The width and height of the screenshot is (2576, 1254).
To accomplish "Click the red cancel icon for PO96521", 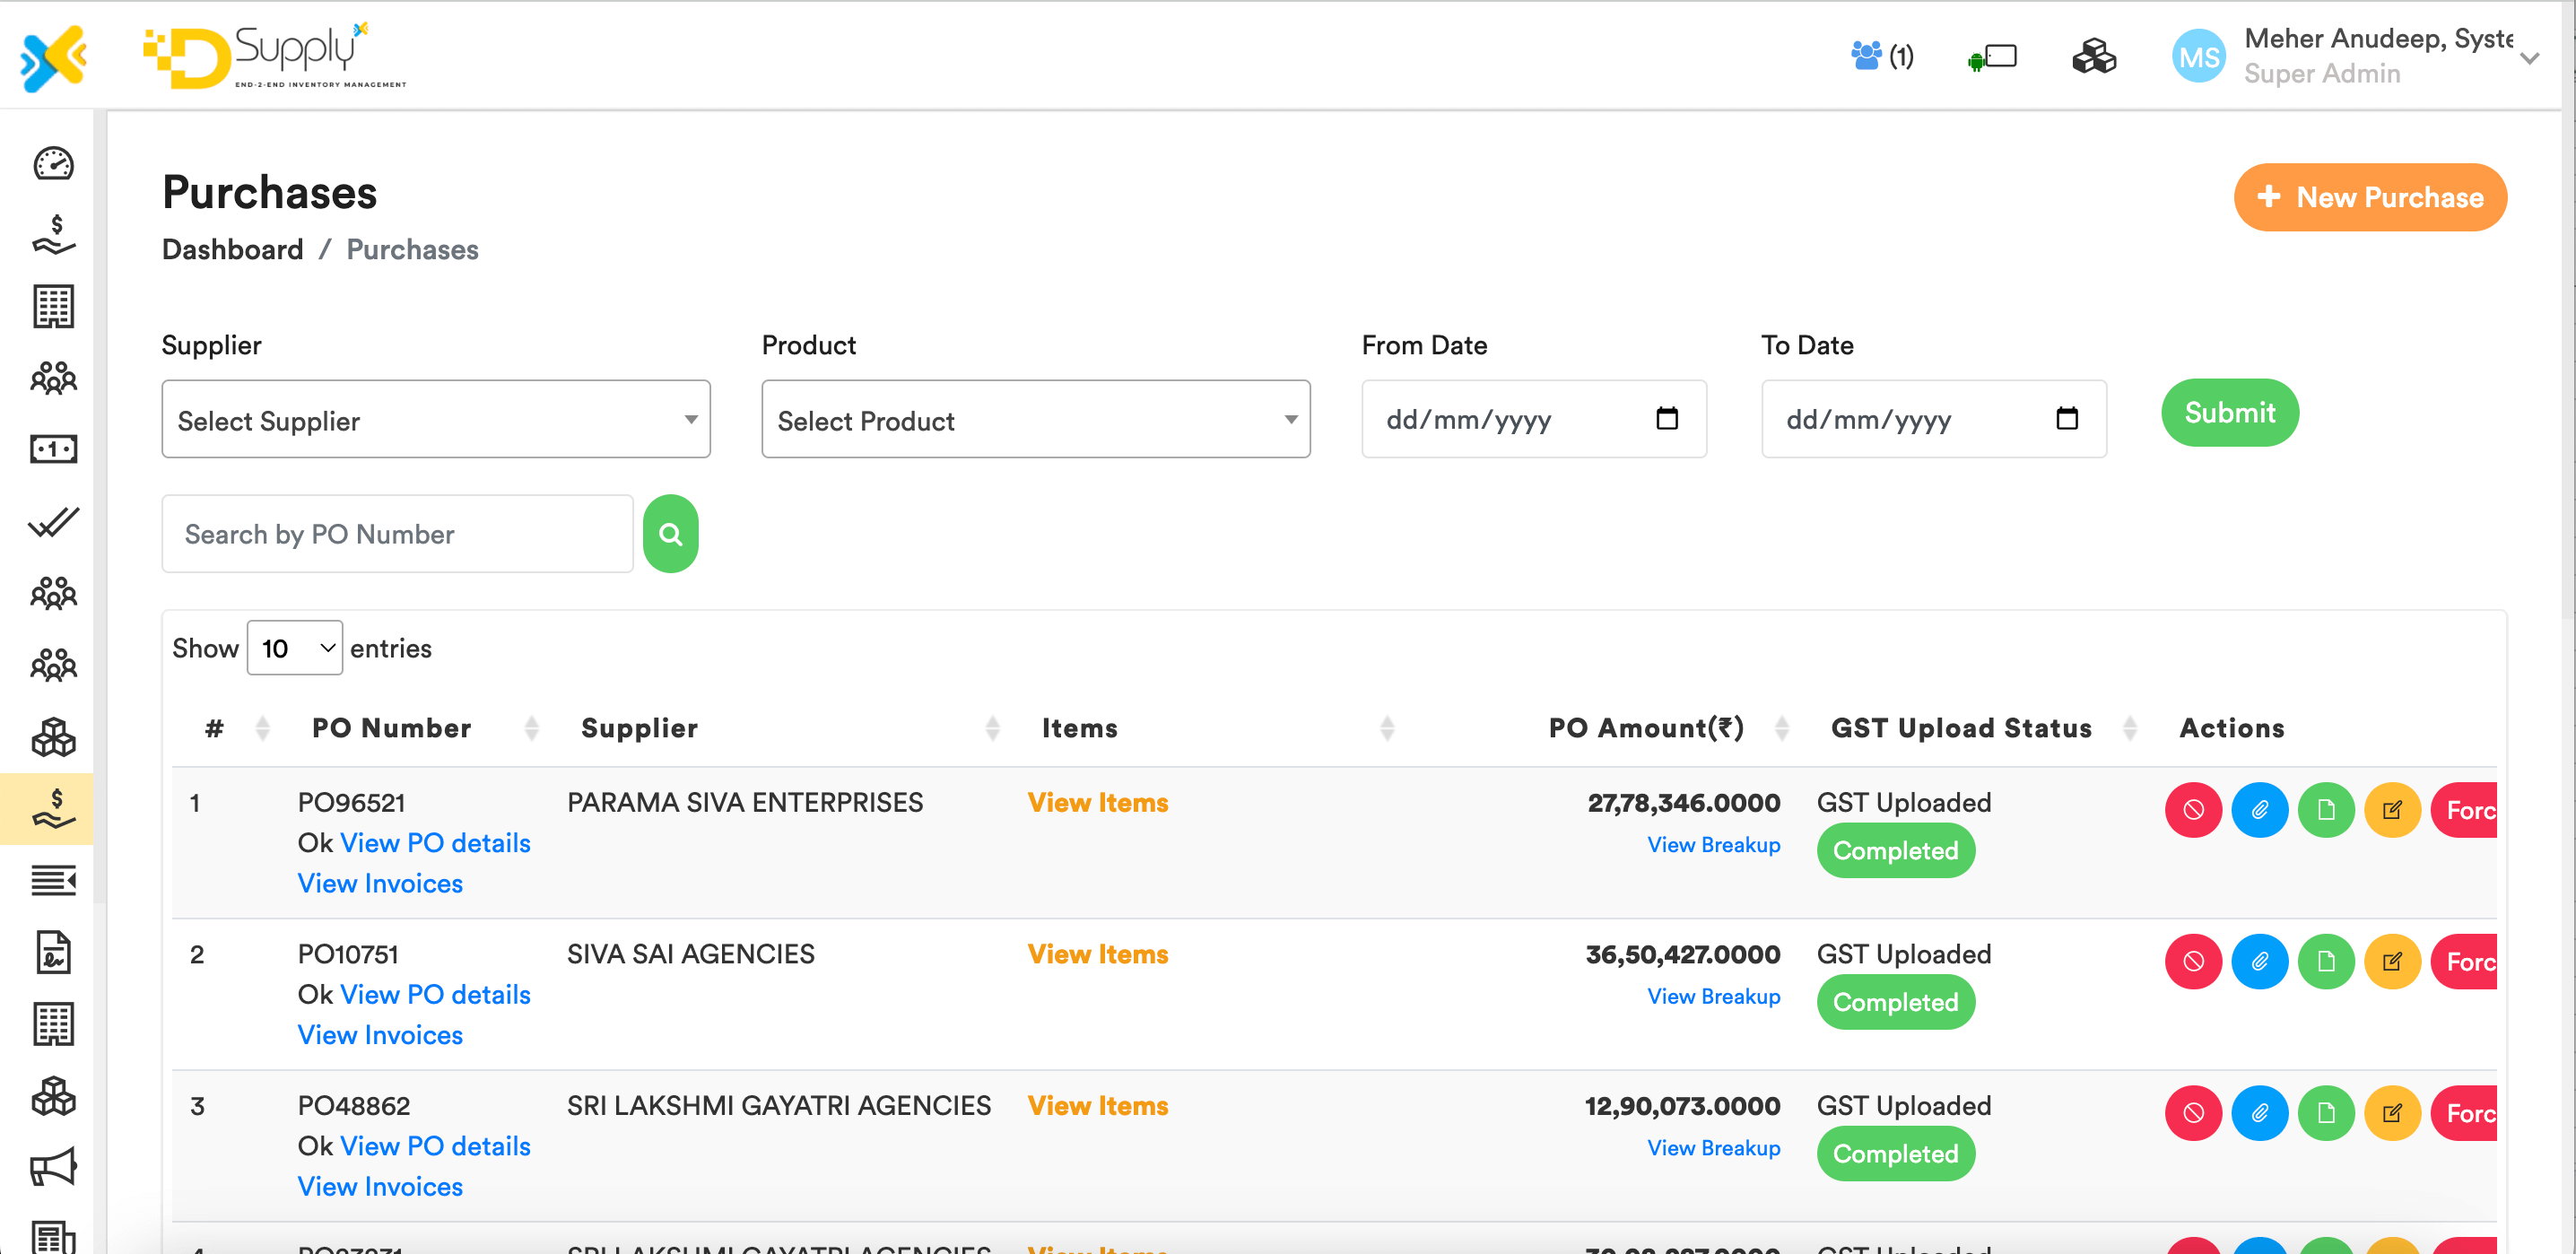I will [2193, 810].
